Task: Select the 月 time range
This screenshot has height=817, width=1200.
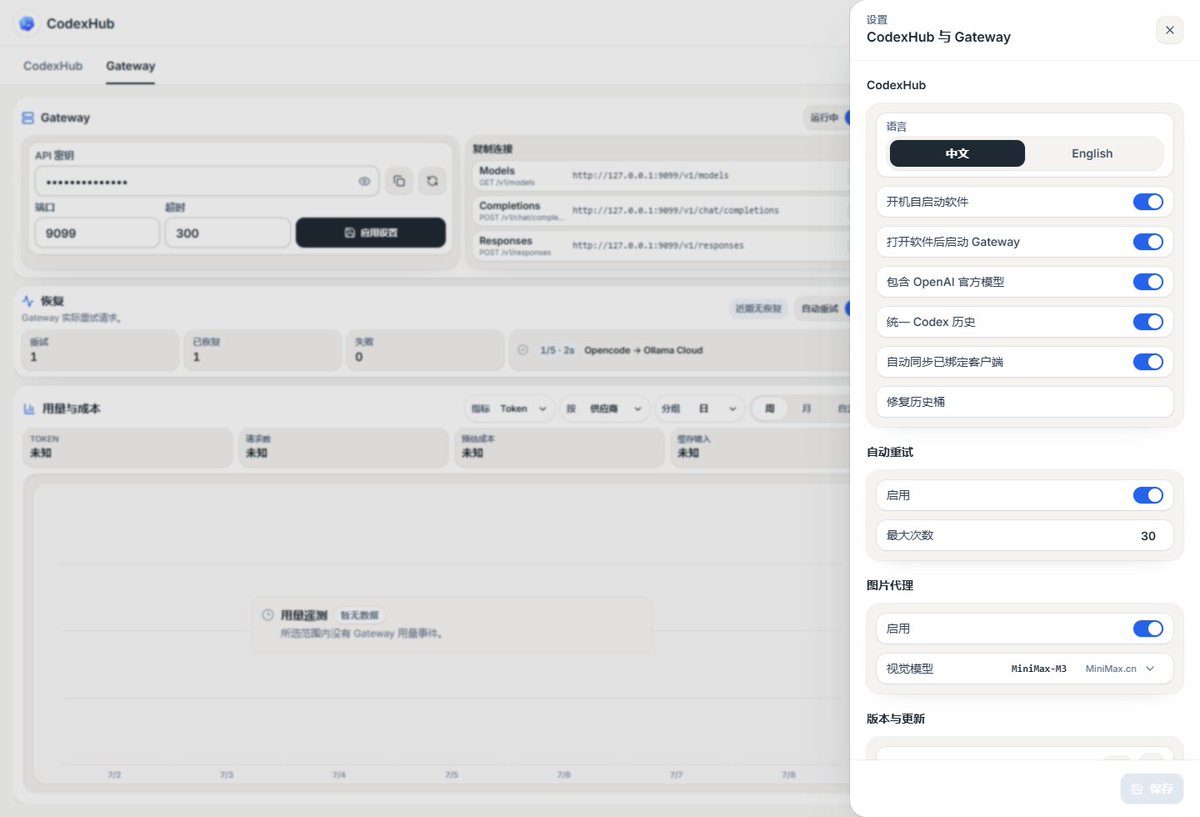Action: (806, 409)
